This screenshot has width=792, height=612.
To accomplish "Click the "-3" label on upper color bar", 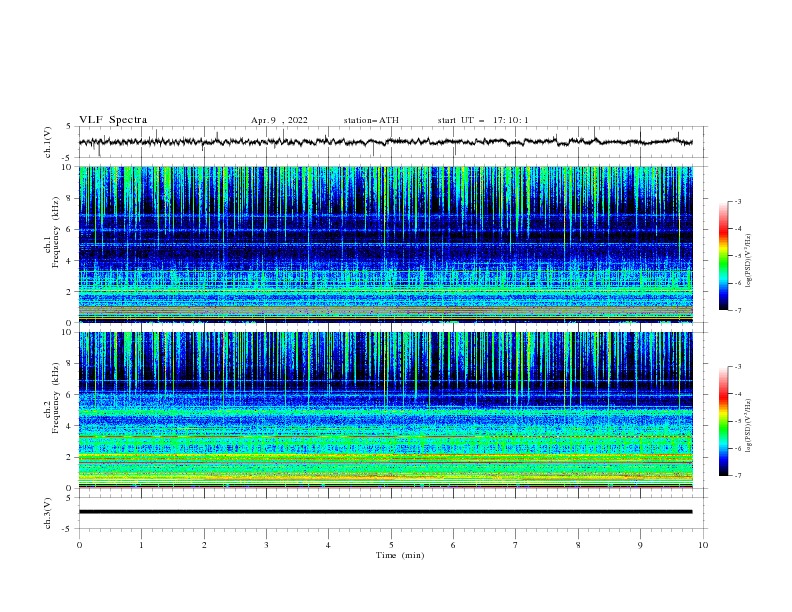I will (738, 201).
